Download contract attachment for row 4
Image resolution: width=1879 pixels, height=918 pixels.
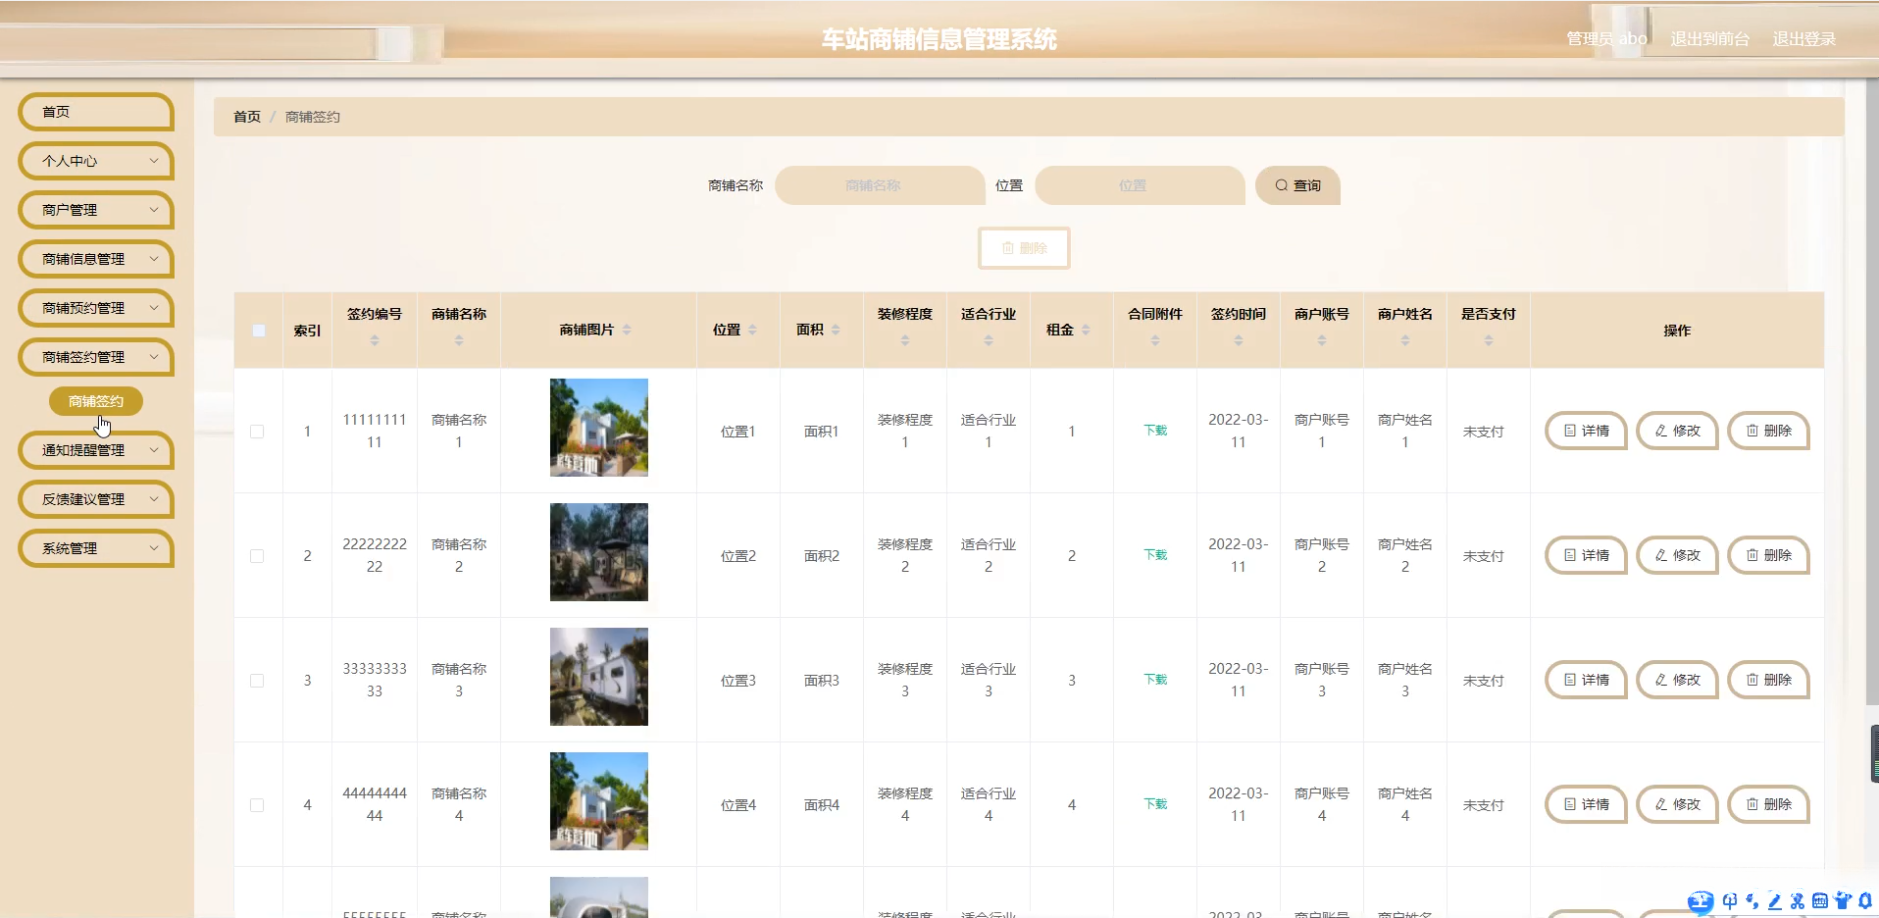[x=1155, y=803]
